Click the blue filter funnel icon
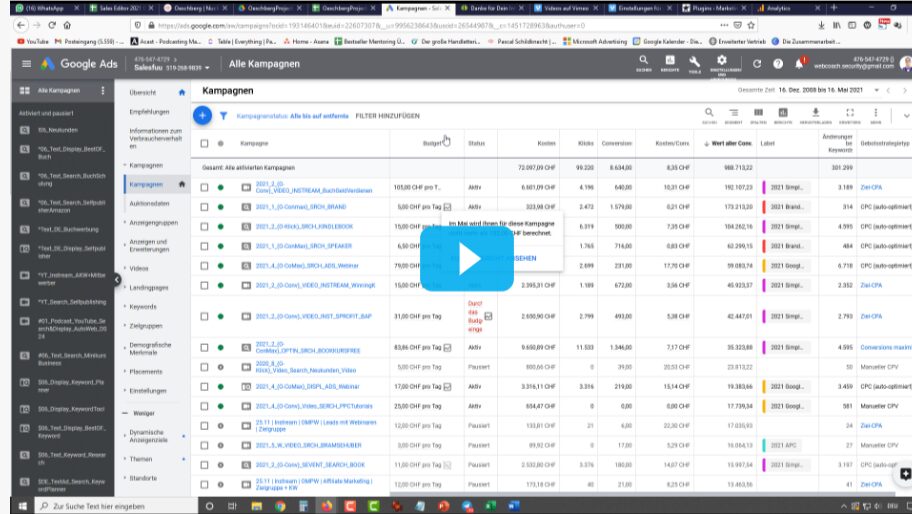This screenshot has height=514, width=912. coord(223,116)
